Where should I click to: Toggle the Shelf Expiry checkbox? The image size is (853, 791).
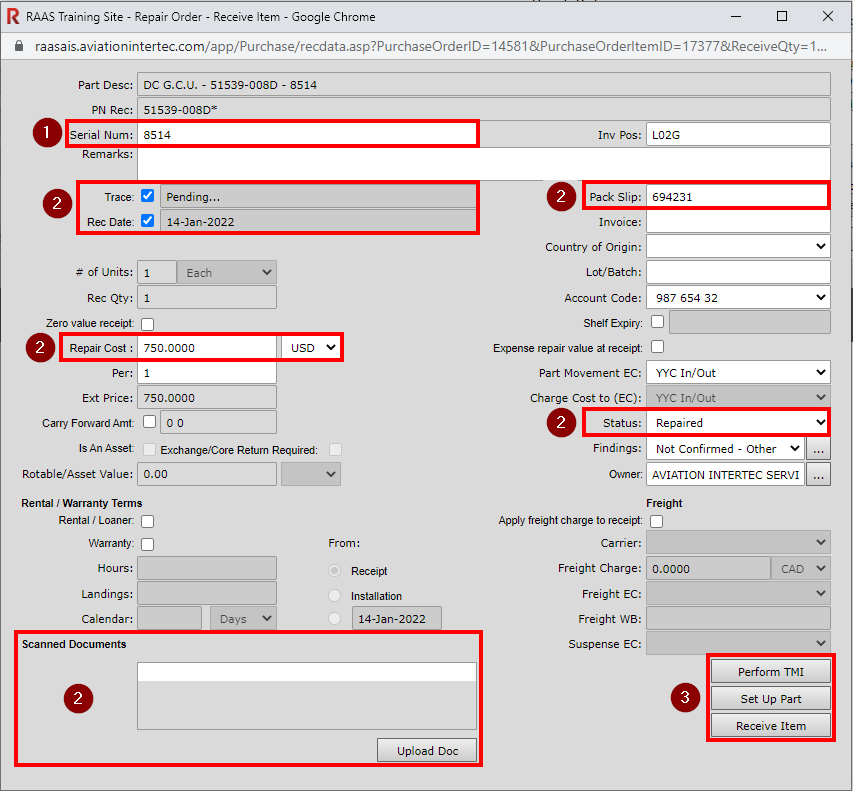click(657, 322)
